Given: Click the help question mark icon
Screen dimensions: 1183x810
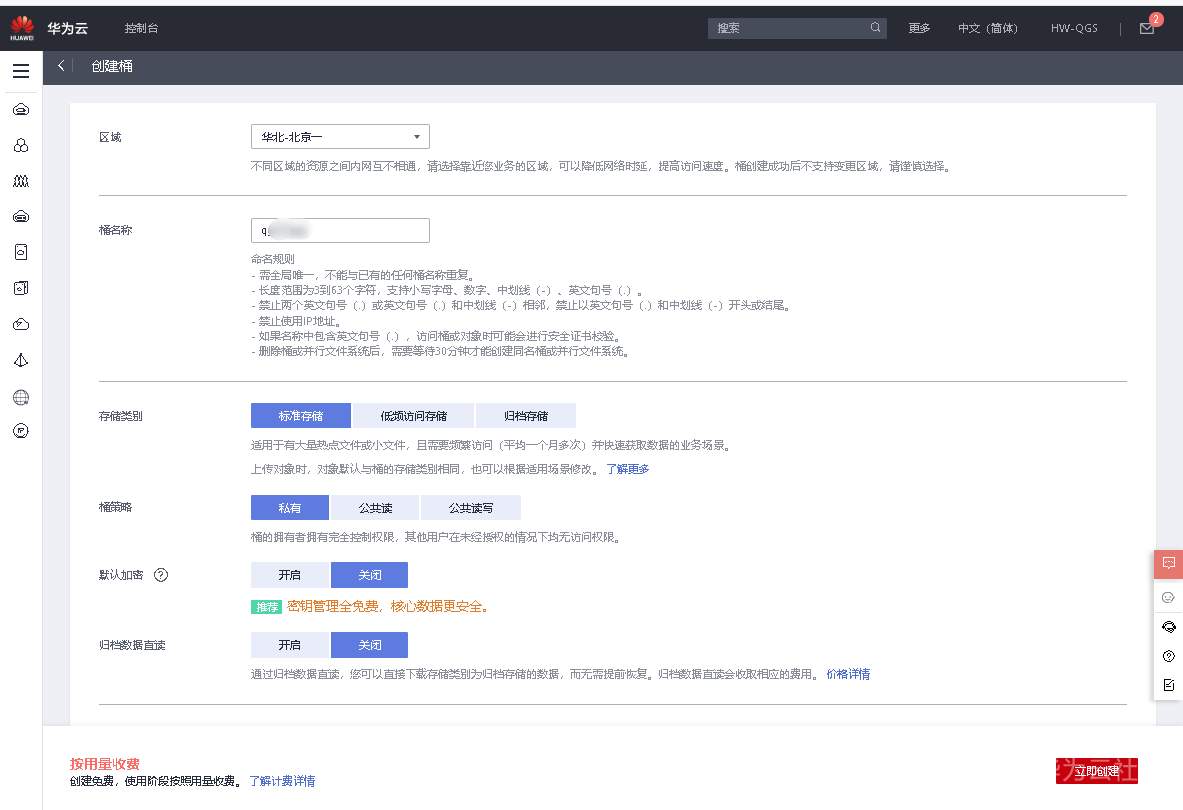Looking at the screenshot, I should tap(1168, 655).
